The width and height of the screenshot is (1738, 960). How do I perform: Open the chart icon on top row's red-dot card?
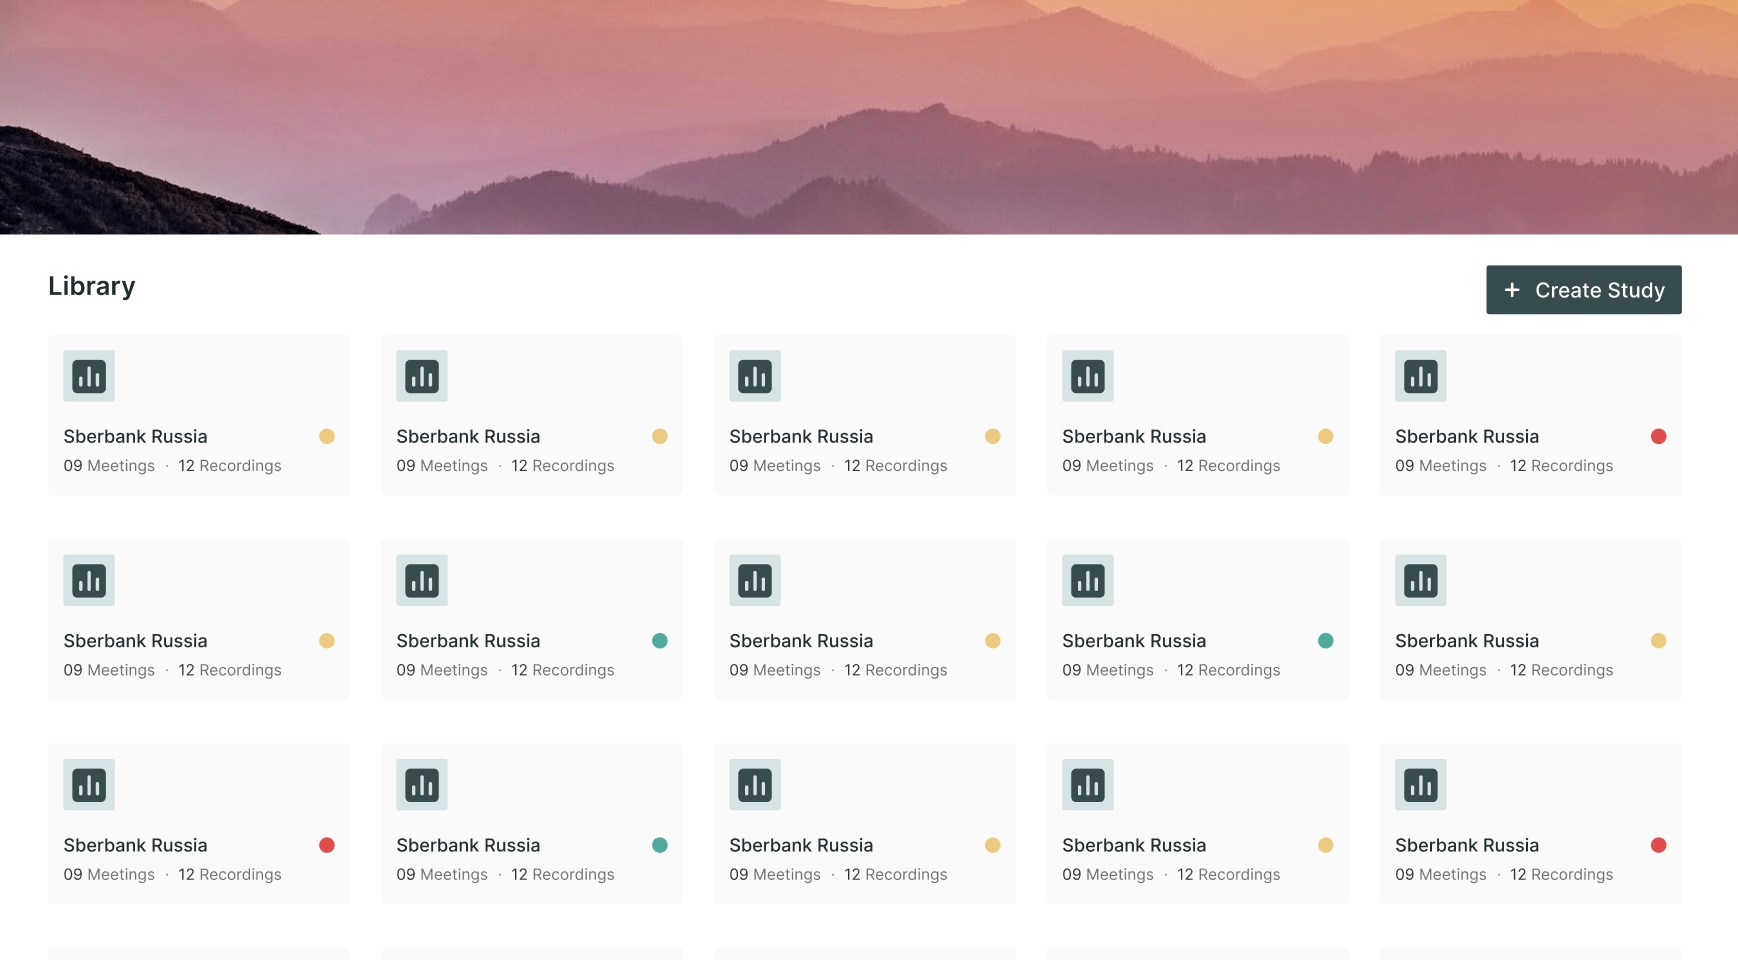pos(1420,376)
